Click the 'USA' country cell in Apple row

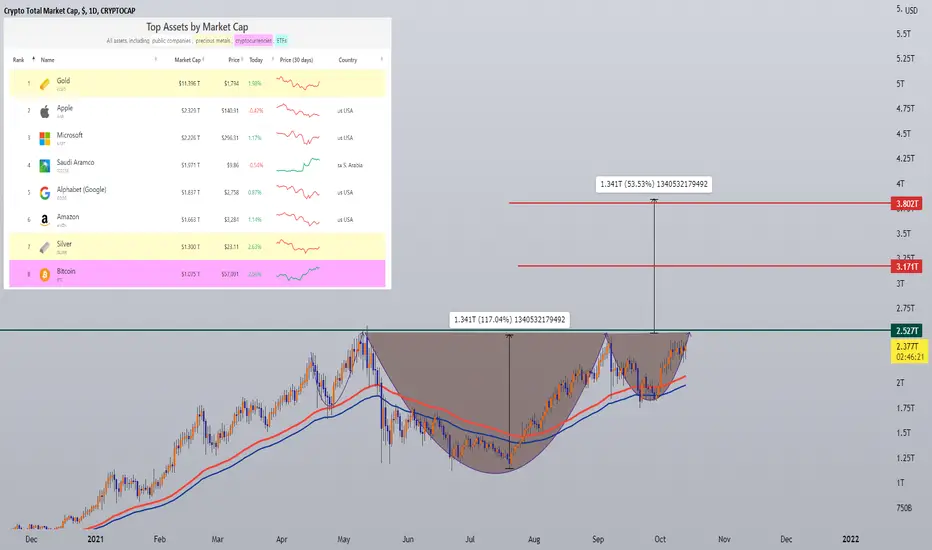(x=345, y=111)
